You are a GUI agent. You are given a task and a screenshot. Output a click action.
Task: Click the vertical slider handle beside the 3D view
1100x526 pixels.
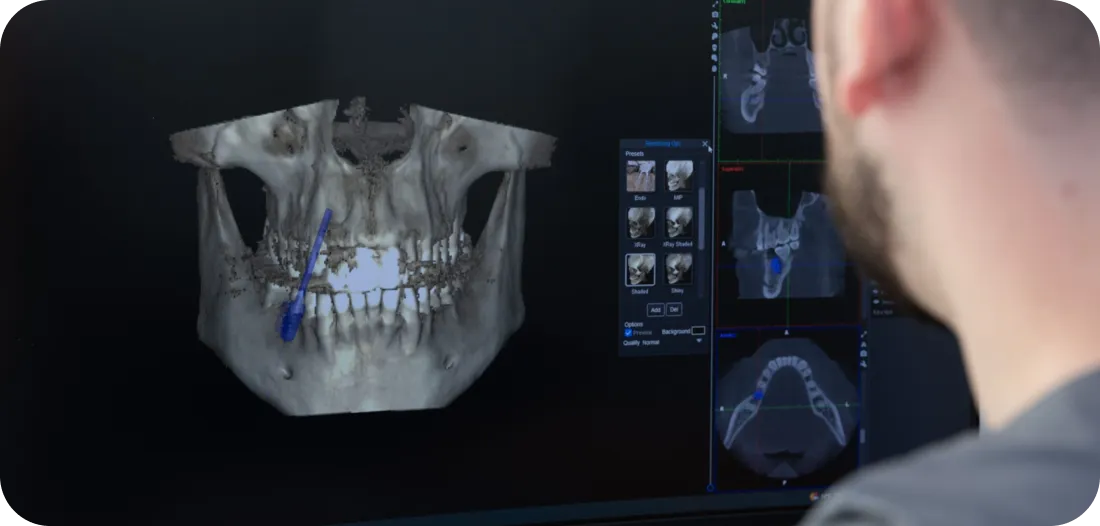[x=711, y=488]
